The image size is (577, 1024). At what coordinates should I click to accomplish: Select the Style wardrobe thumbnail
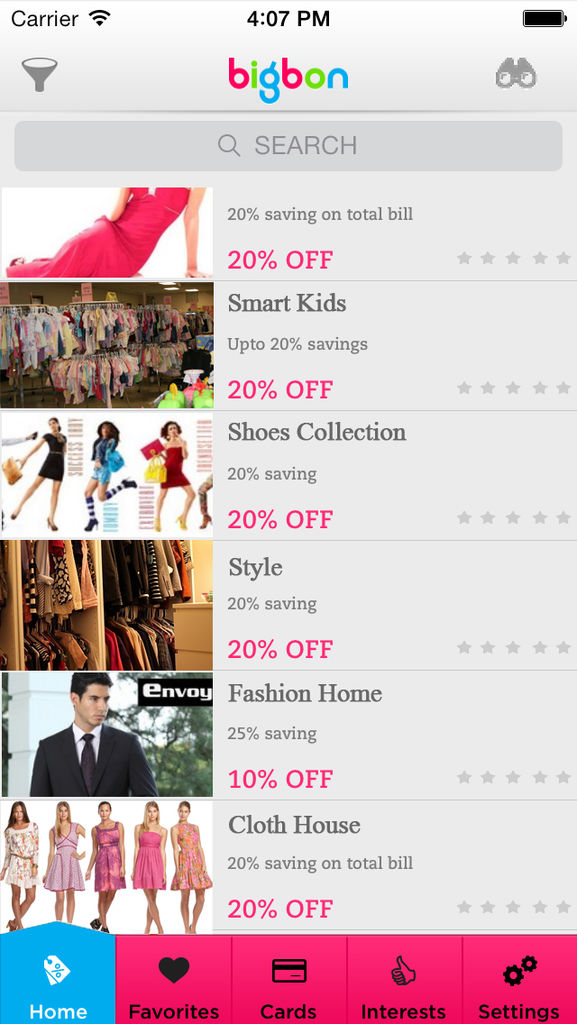pyautogui.click(x=107, y=605)
